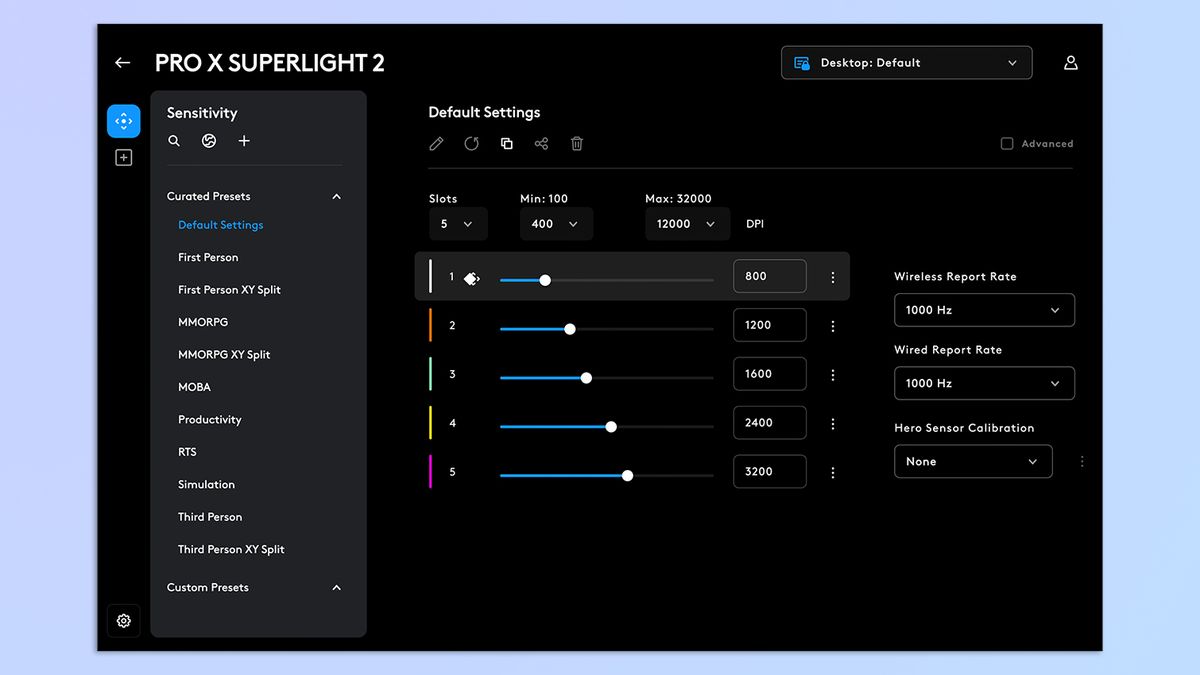Click the slider handle for DPI slot 3

tap(586, 378)
